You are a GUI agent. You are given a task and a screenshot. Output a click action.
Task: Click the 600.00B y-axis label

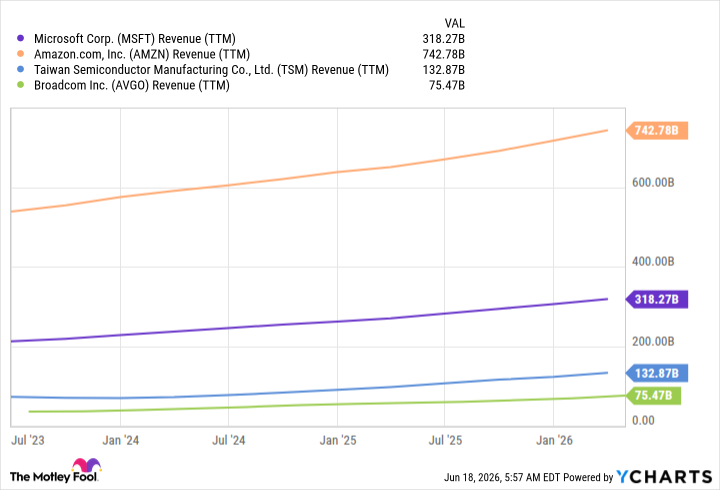point(653,183)
